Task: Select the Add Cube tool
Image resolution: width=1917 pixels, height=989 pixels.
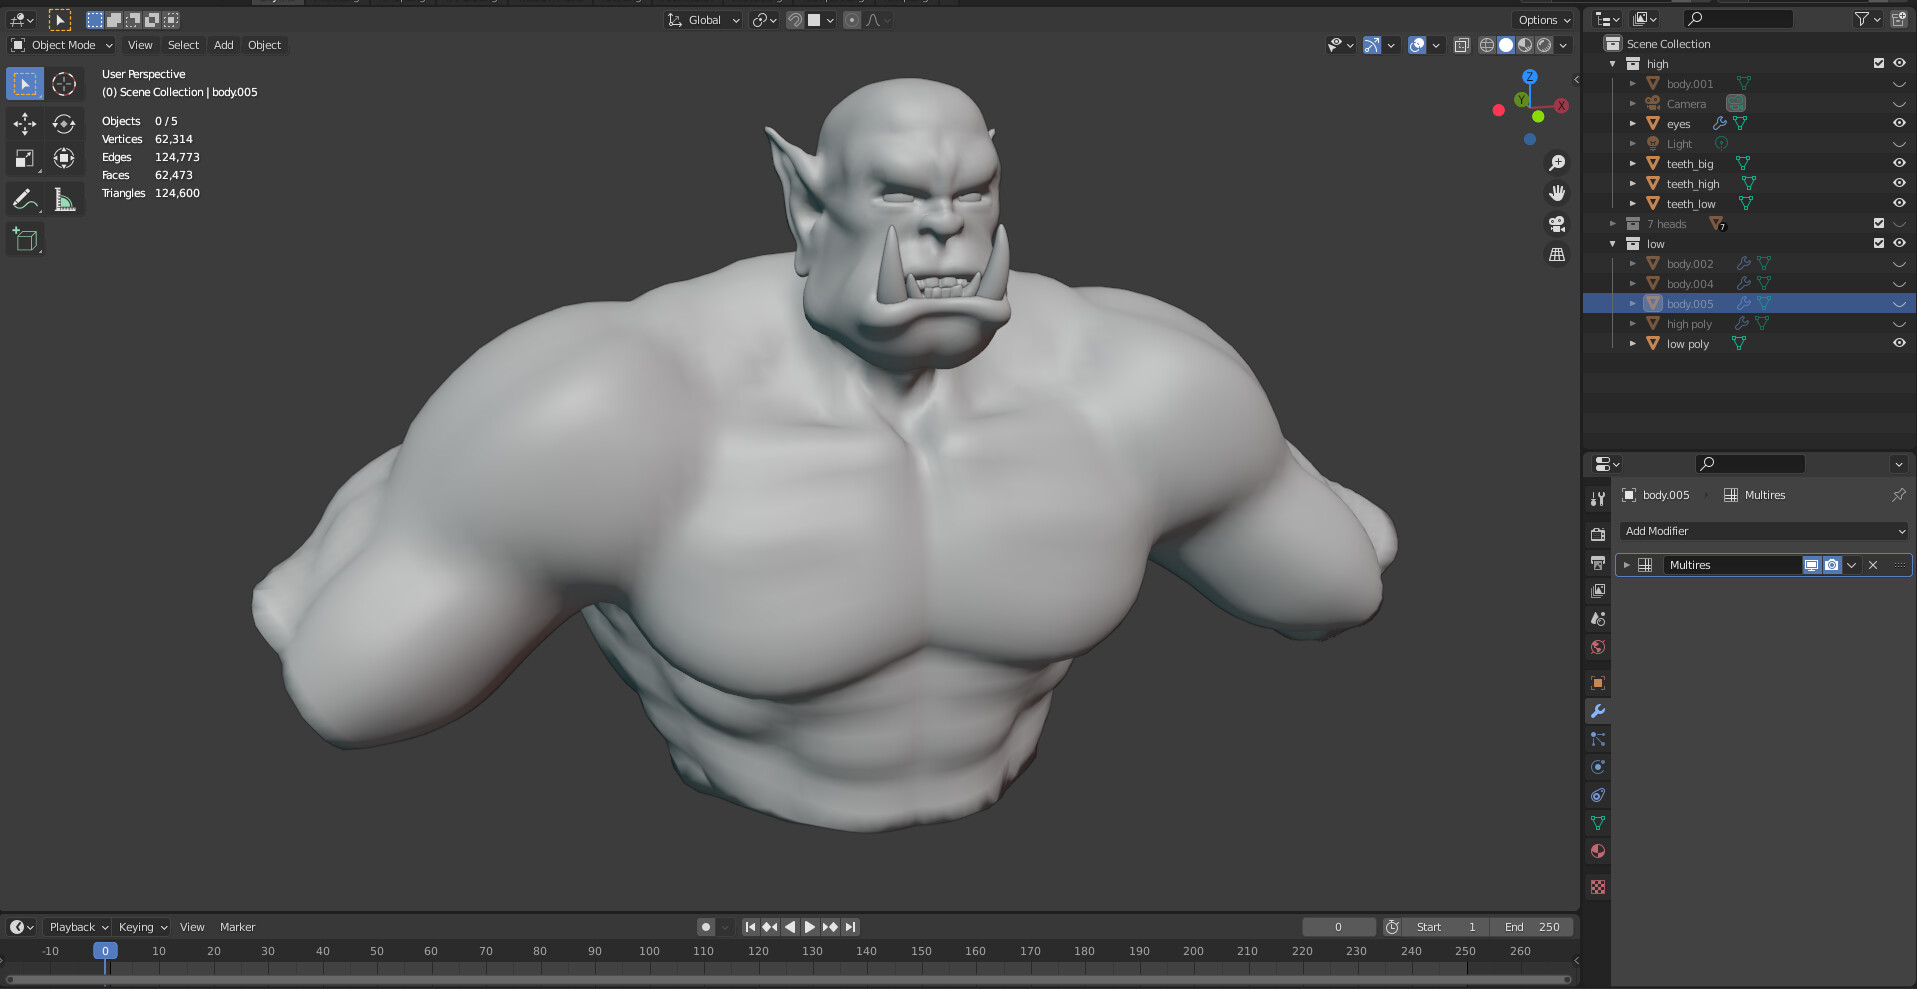Action: tap(25, 240)
